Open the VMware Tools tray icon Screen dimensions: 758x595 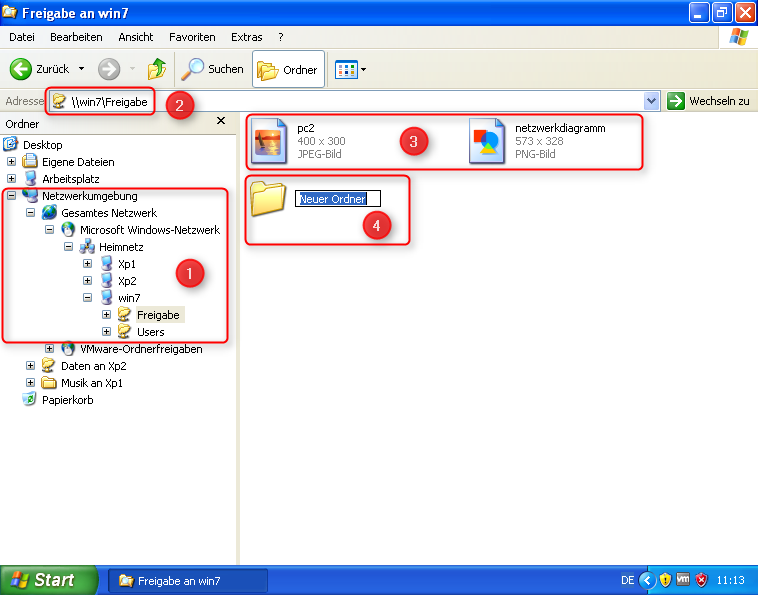coord(683,579)
